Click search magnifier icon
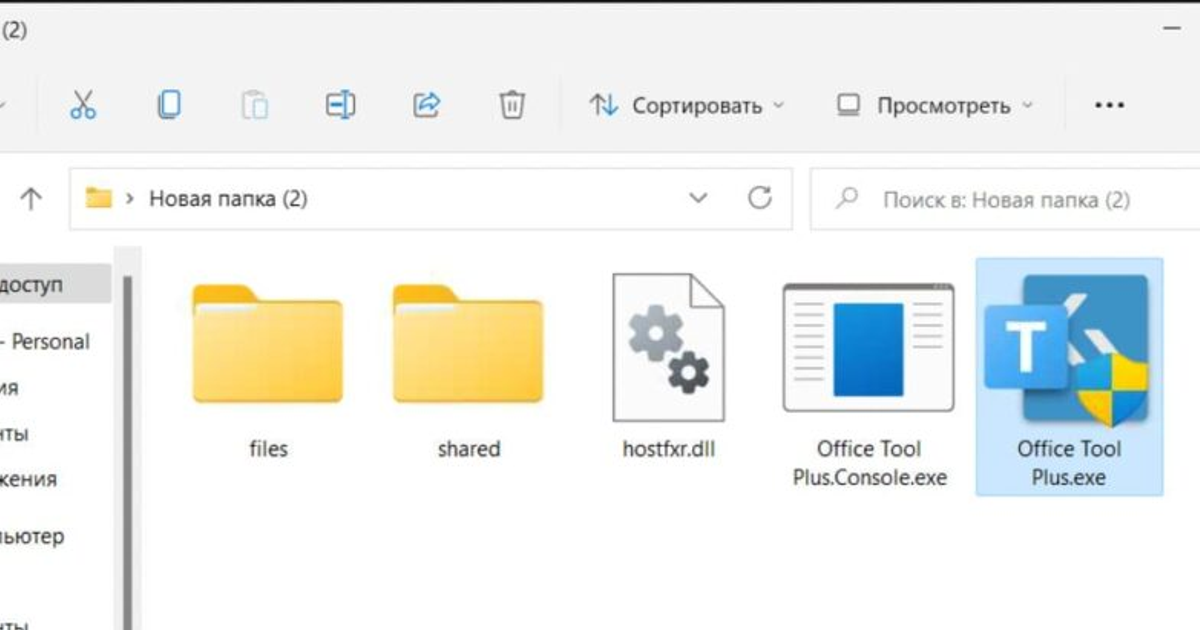This screenshot has width=1200, height=630. (847, 198)
